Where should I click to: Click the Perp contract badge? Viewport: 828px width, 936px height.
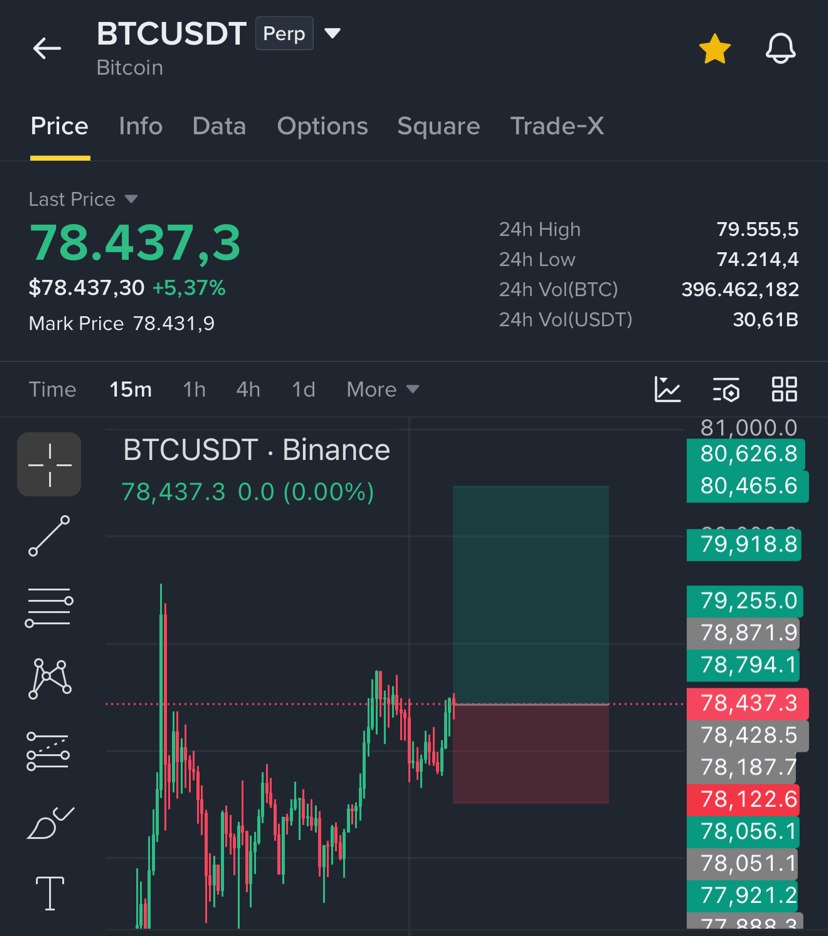coord(284,33)
